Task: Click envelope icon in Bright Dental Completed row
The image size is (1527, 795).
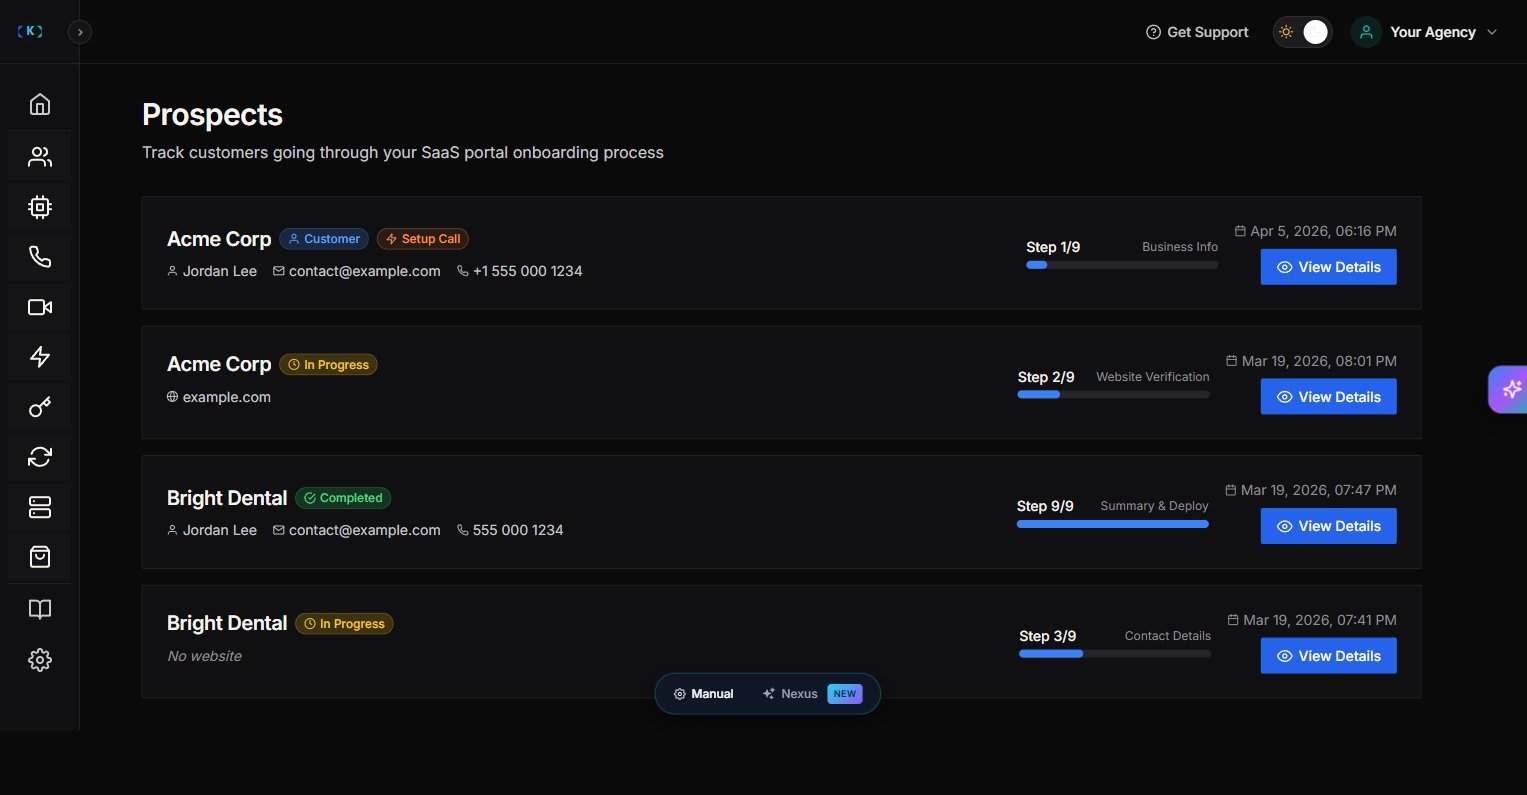Action: [279, 530]
